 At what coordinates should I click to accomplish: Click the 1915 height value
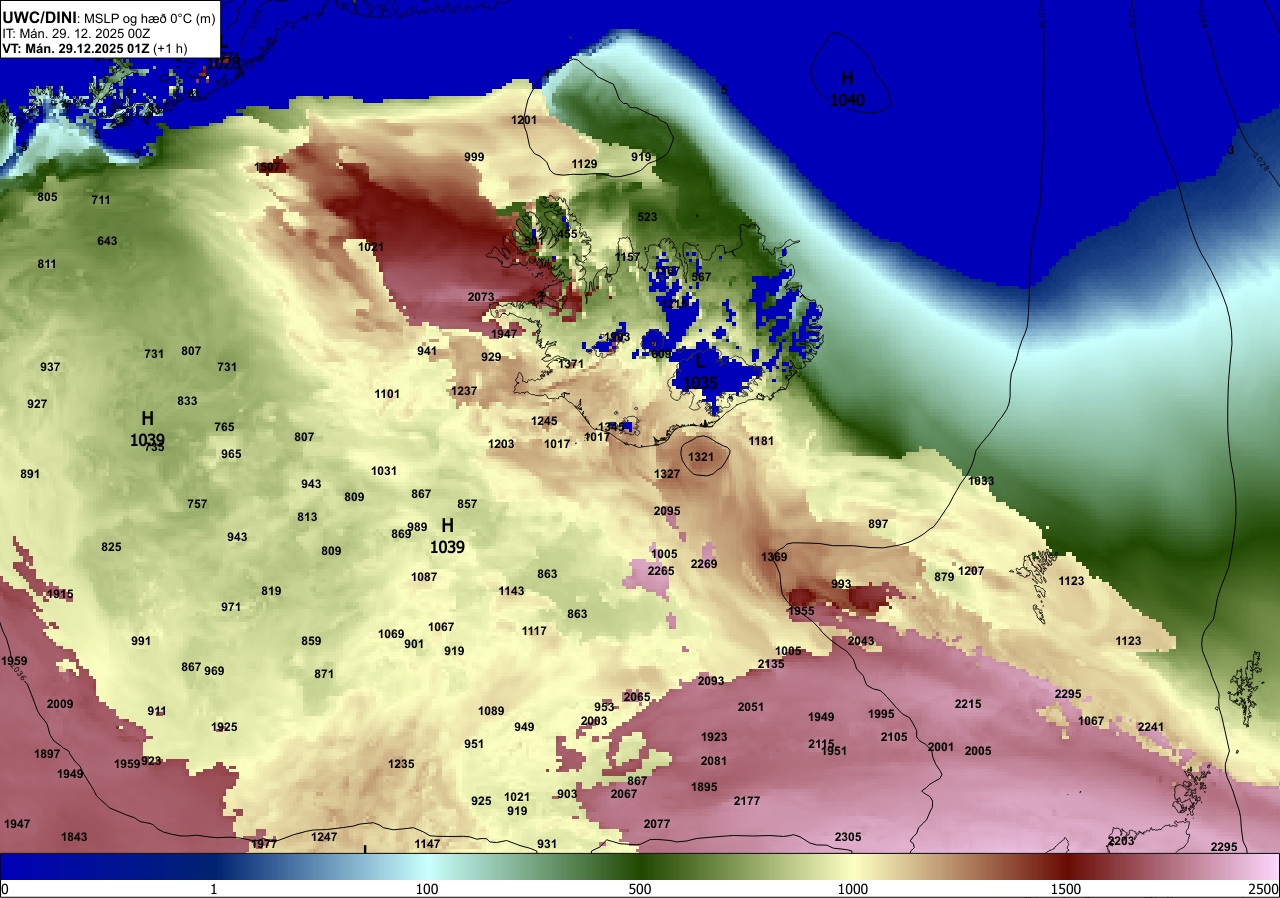click(x=60, y=594)
